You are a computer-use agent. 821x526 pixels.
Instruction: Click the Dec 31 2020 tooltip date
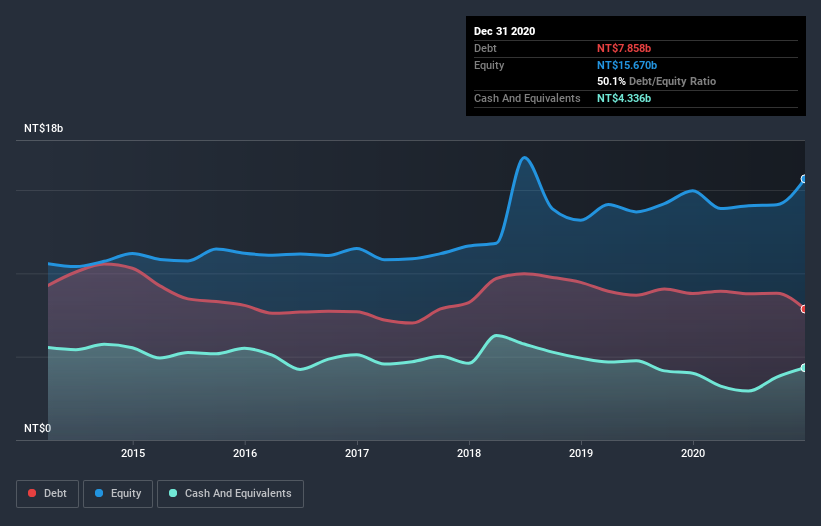click(x=504, y=31)
